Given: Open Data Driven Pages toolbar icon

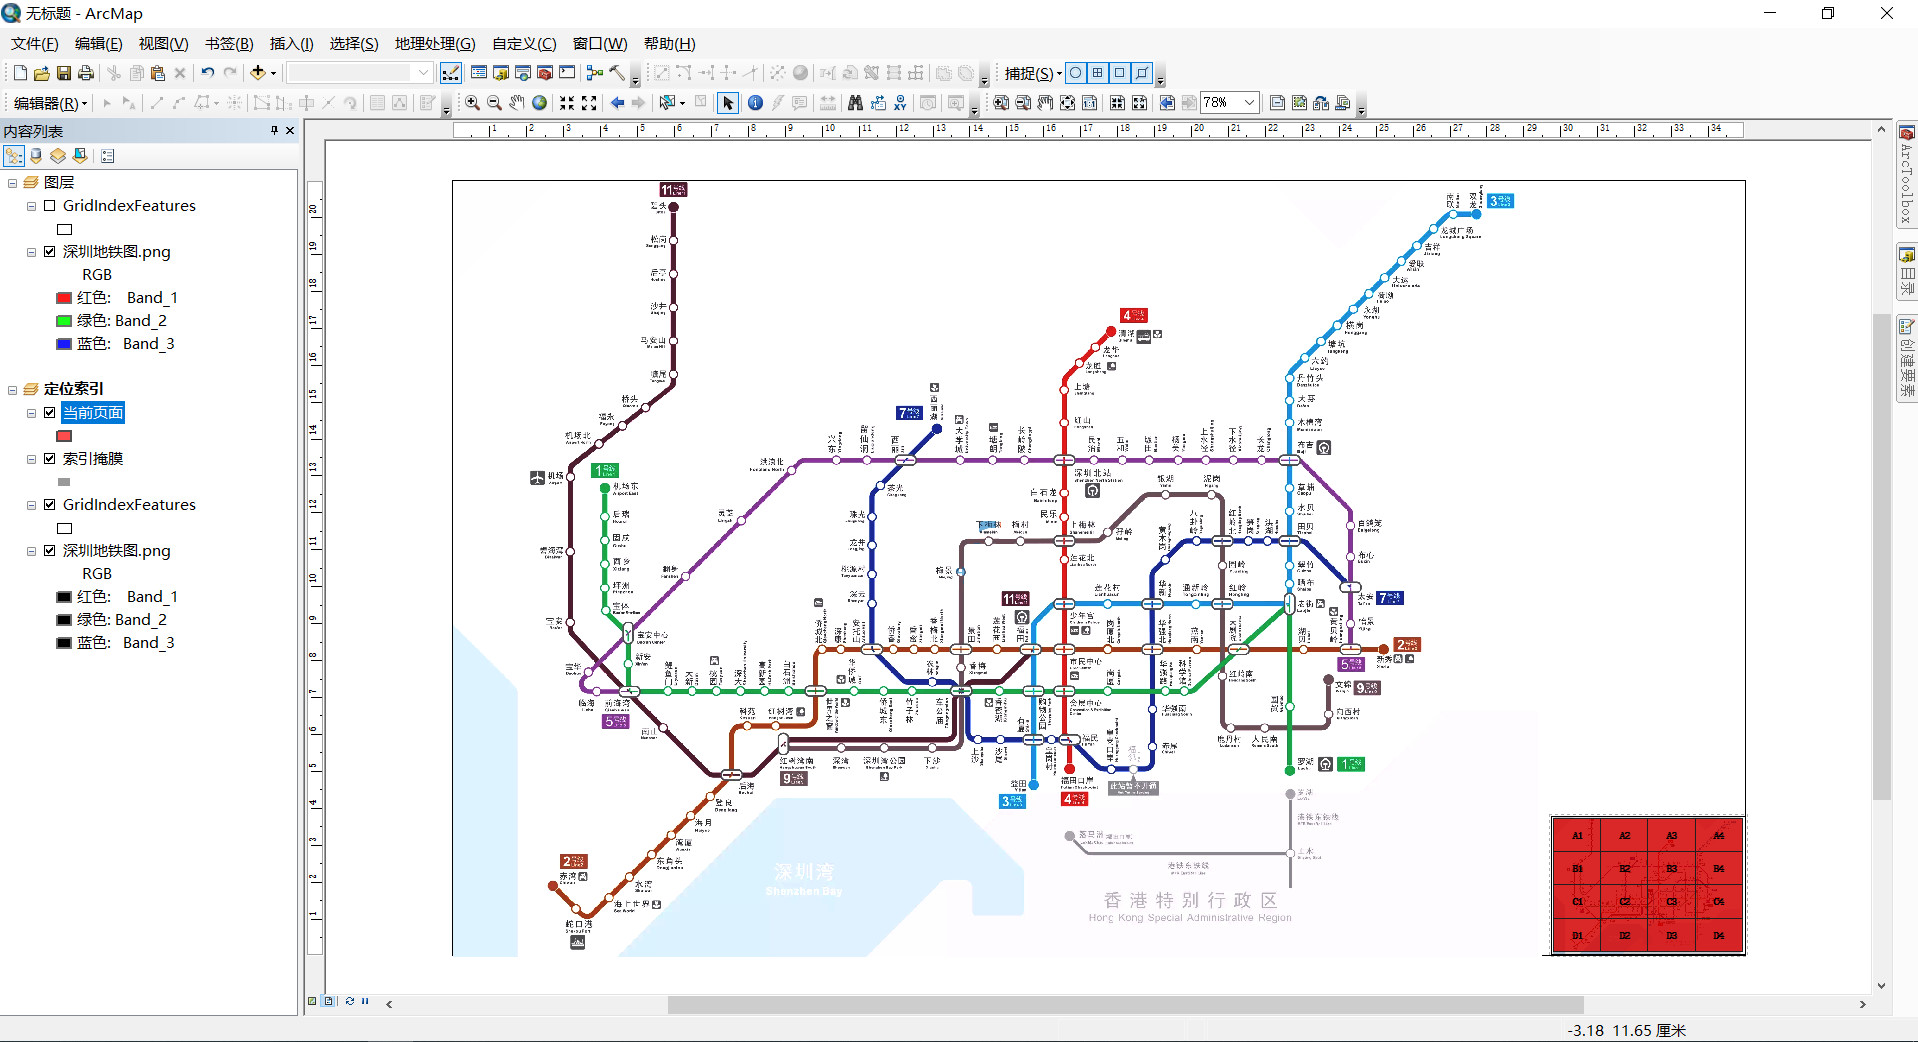Looking at the screenshot, I should click(1343, 103).
